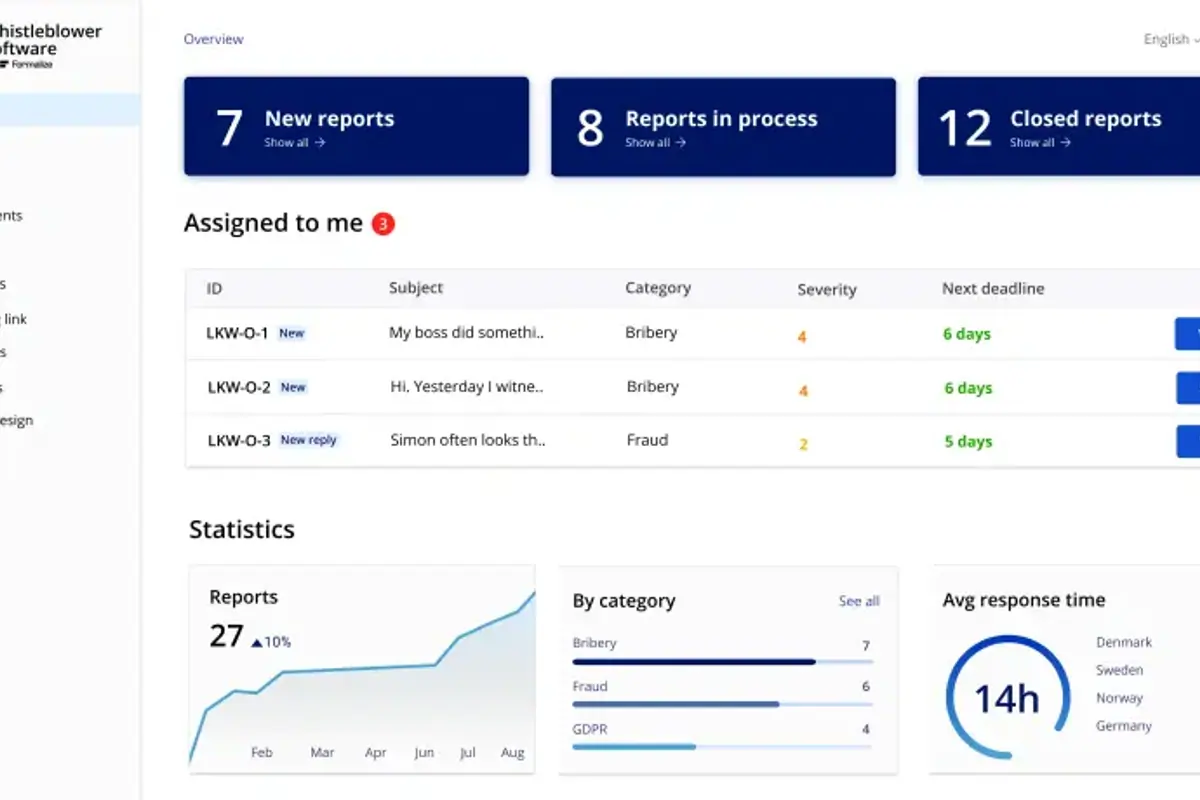The height and width of the screenshot is (800, 1200).
Task: Click the blue button in LKW-O-1 row
Action: (1187, 334)
